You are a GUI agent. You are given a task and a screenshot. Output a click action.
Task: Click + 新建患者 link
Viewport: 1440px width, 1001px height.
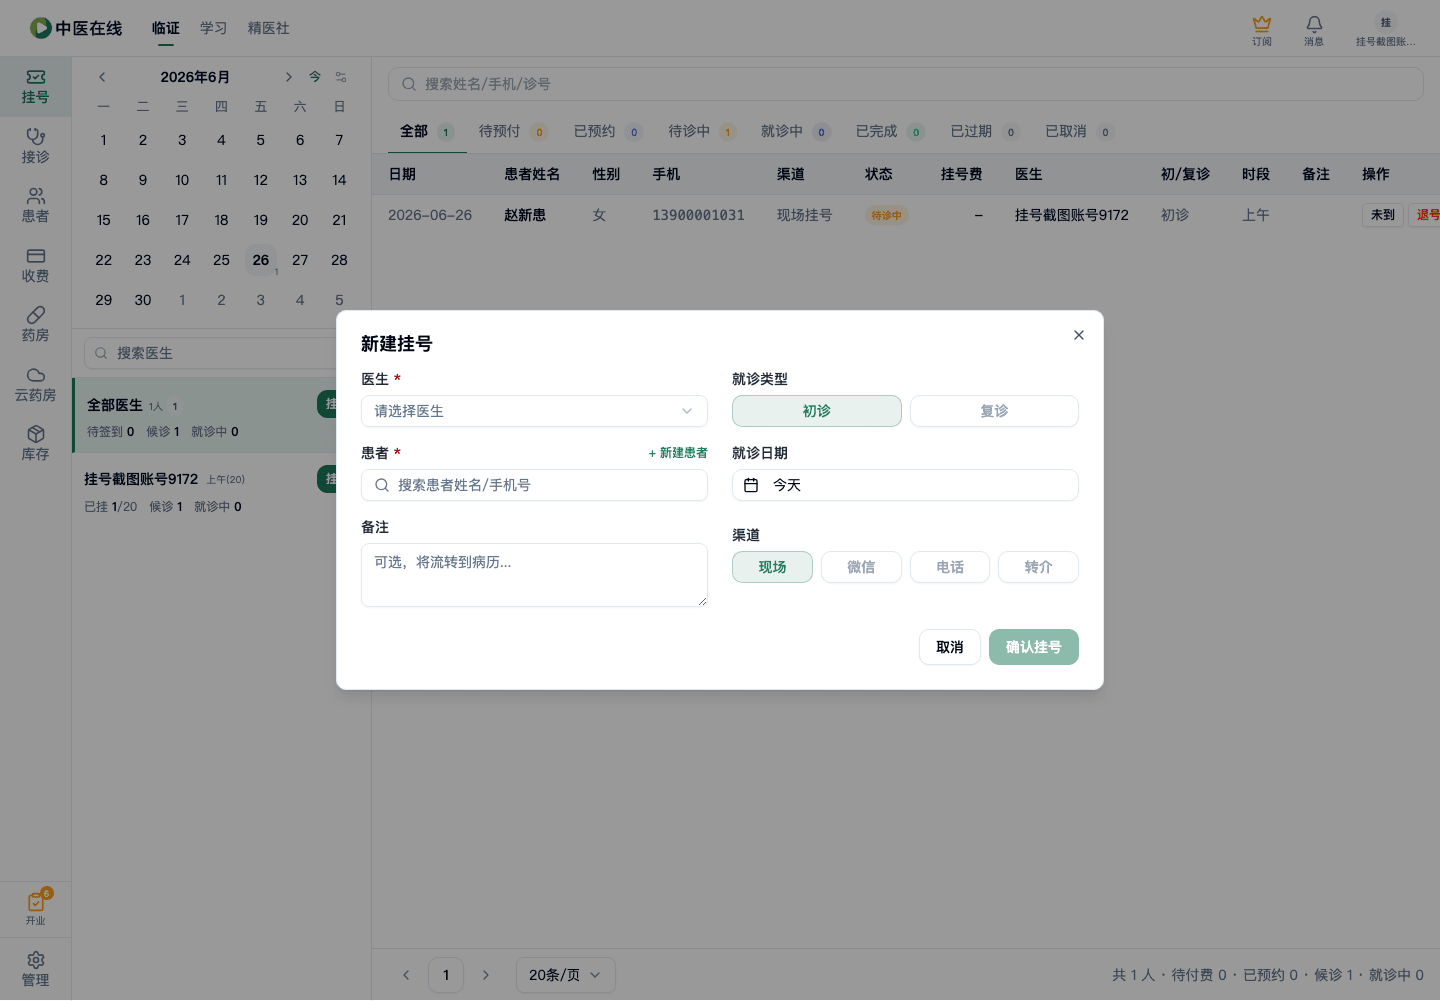point(678,453)
